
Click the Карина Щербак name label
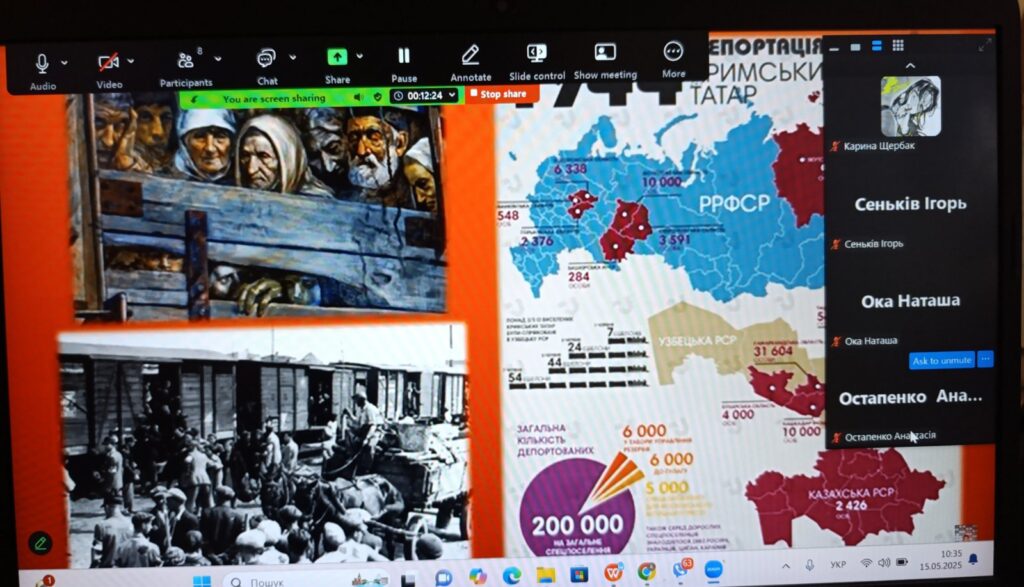click(x=879, y=146)
